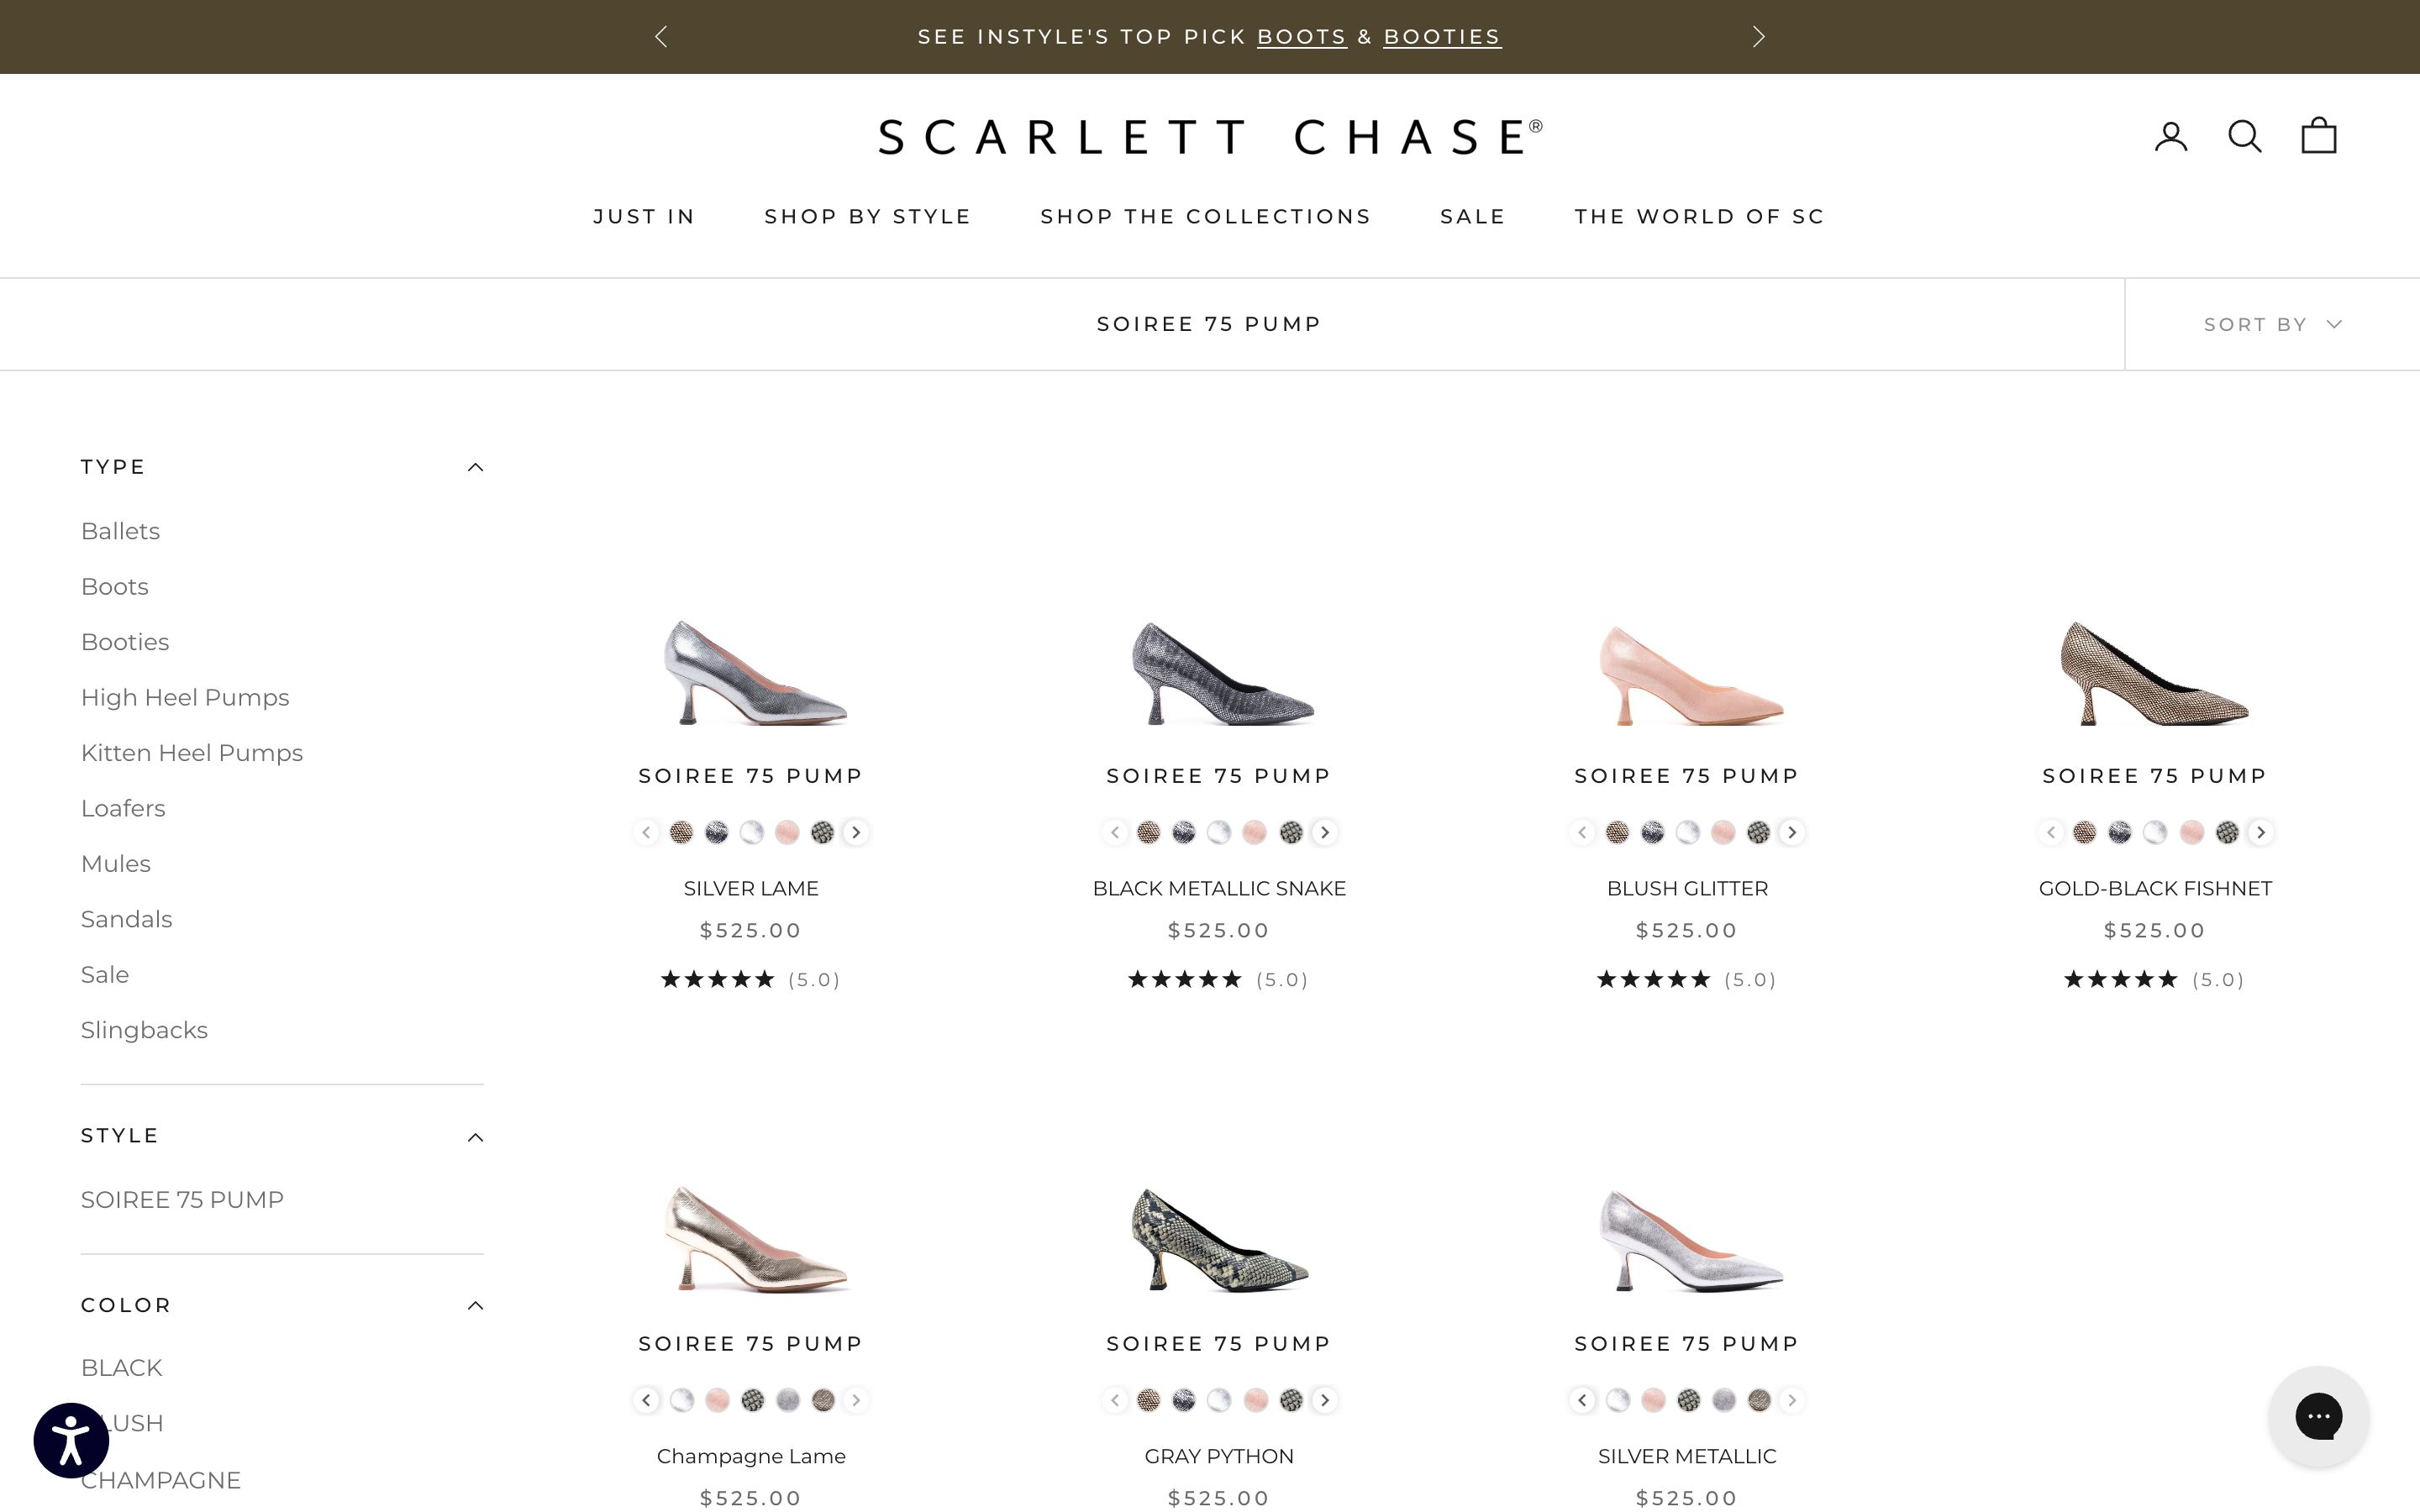Go to the SALE menu item
The image size is (2420, 1512).
[x=1472, y=216]
